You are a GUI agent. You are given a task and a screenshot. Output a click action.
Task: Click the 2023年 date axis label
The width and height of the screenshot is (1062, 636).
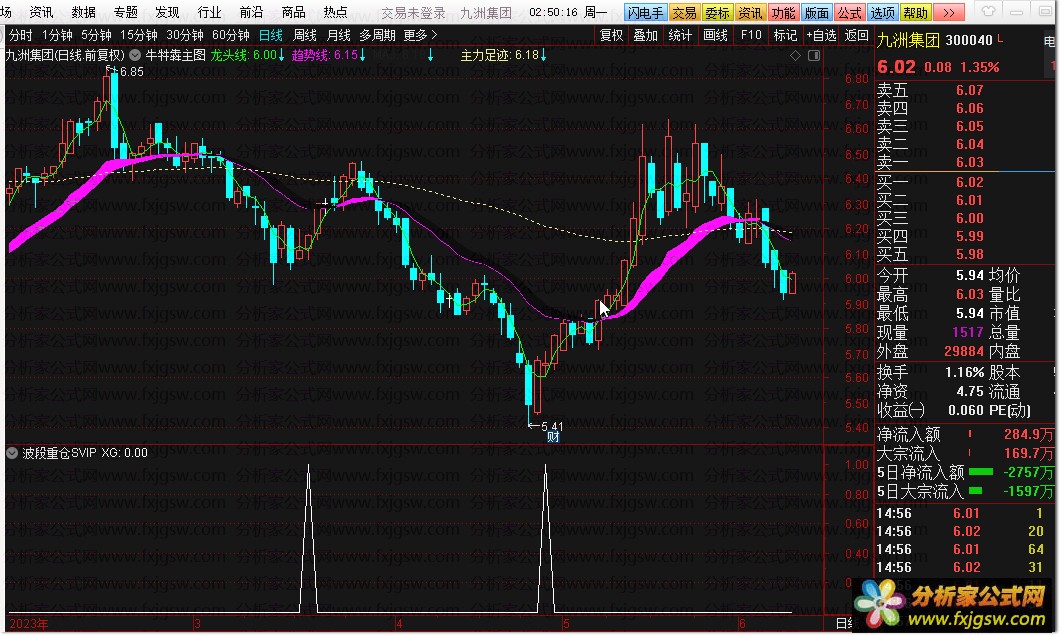28,624
